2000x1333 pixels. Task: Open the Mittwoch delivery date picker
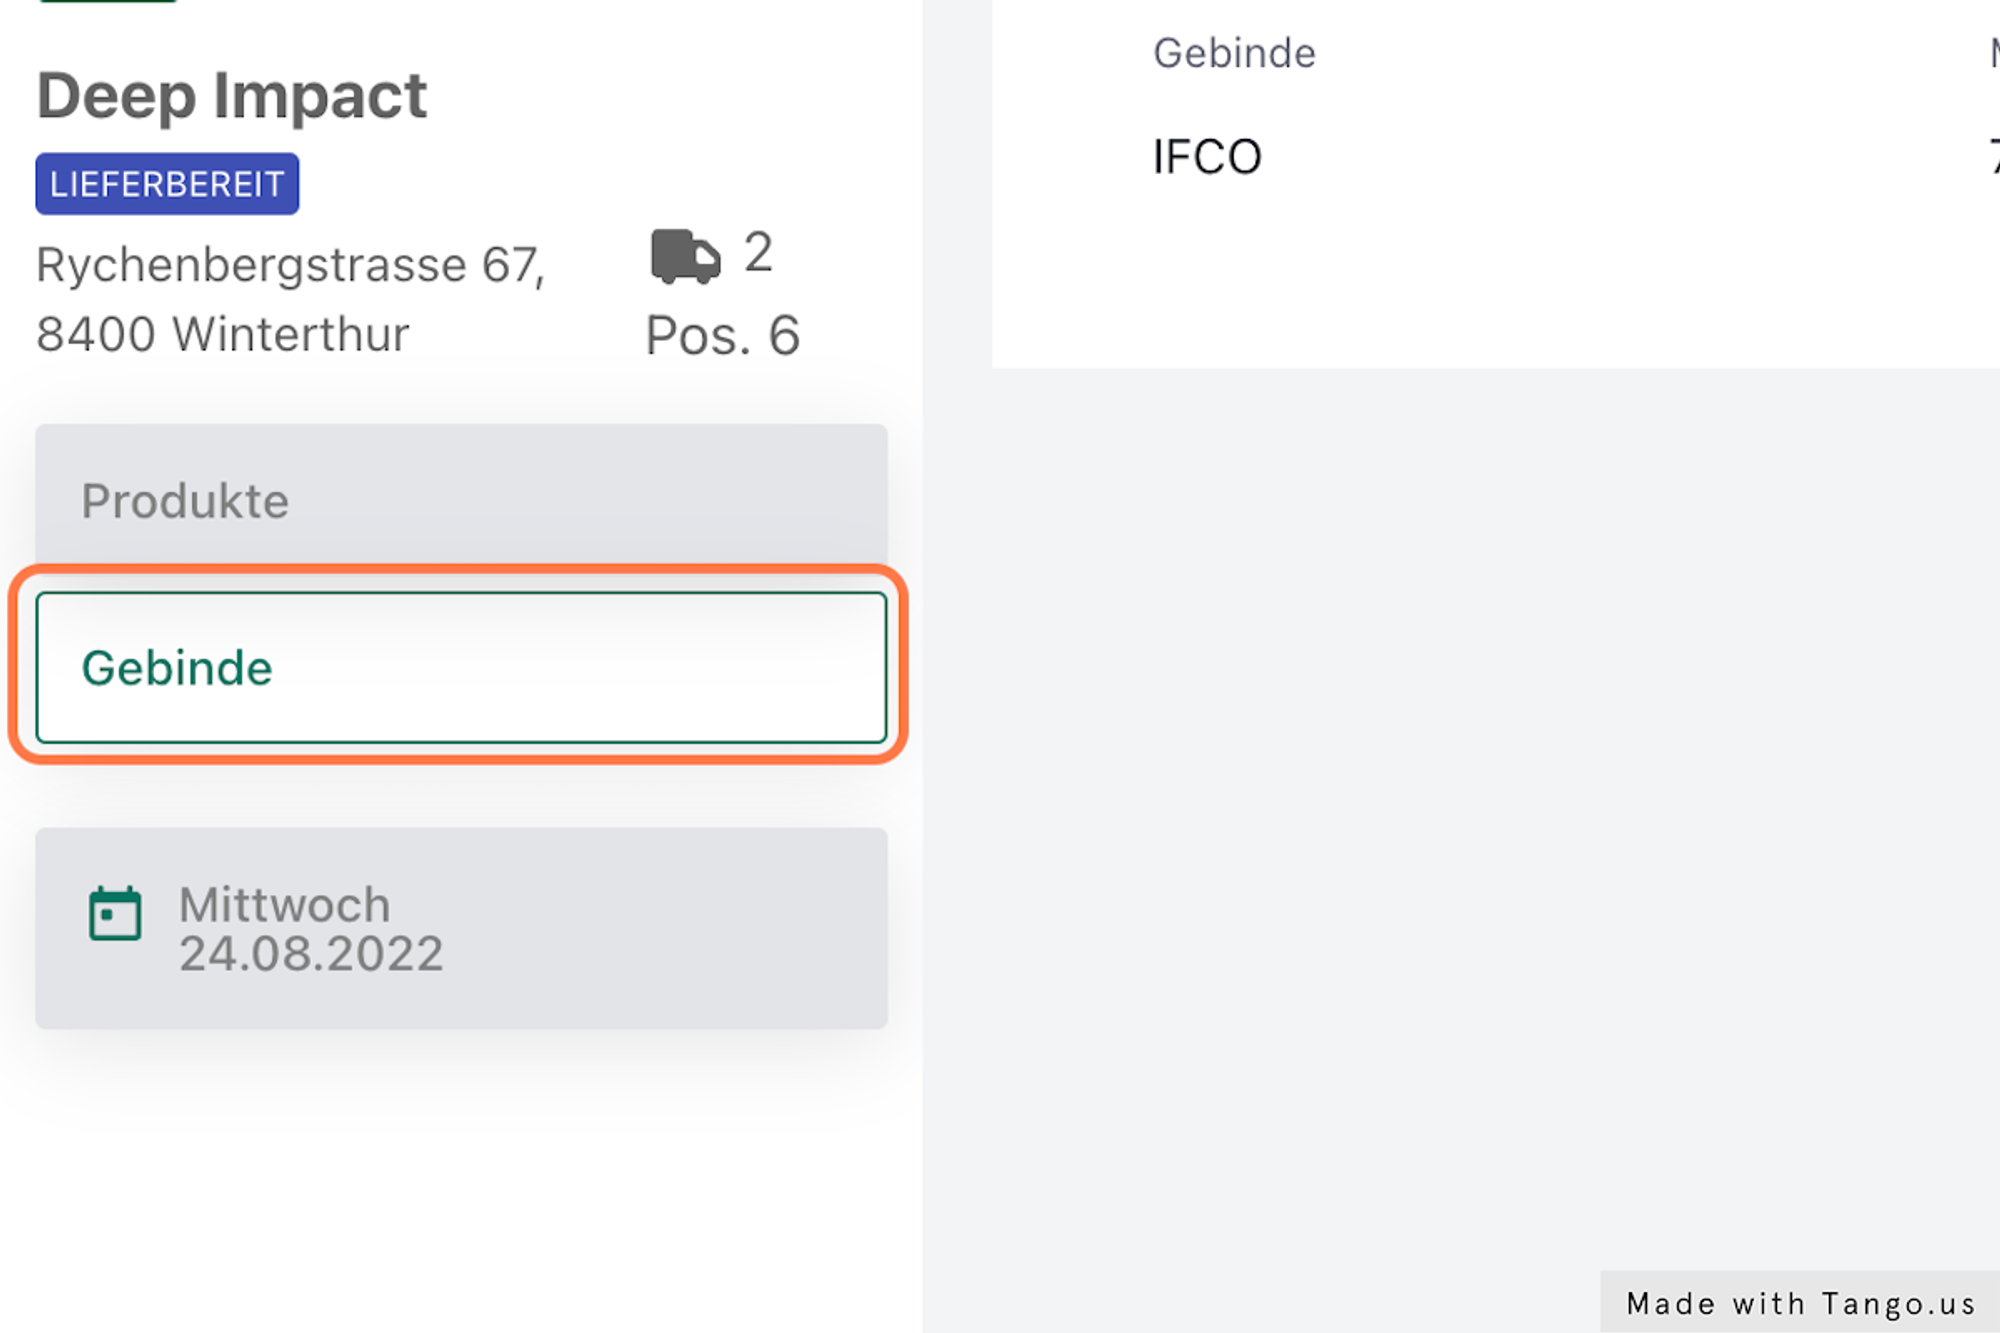pyautogui.click(x=461, y=928)
